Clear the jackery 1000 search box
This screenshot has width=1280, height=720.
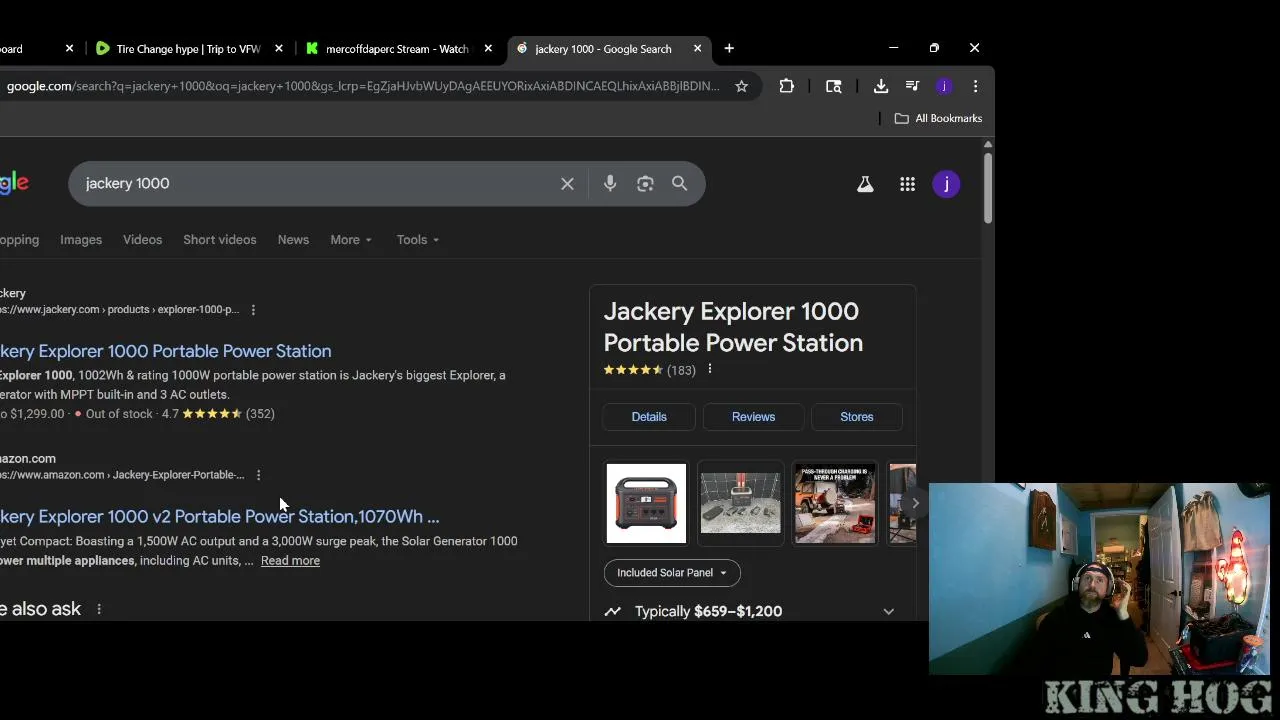click(x=567, y=184)
